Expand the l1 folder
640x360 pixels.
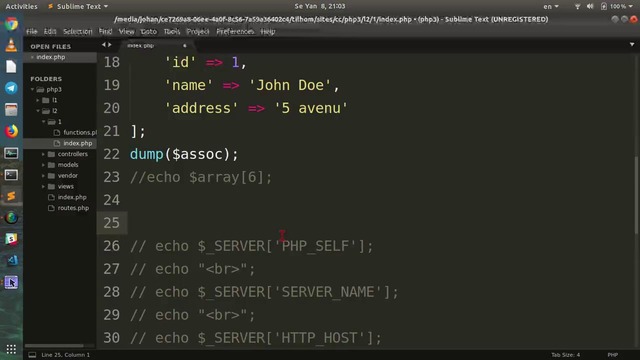coord(38,100)
